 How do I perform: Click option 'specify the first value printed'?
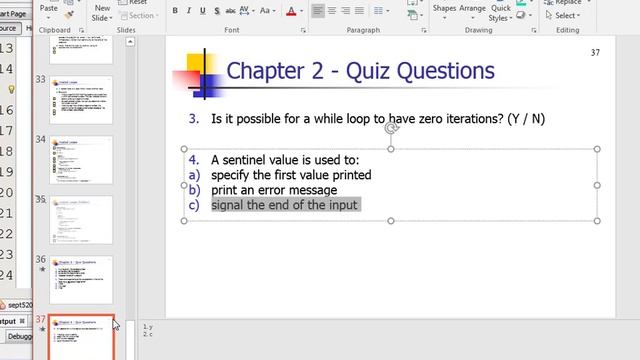click(291, 175)
